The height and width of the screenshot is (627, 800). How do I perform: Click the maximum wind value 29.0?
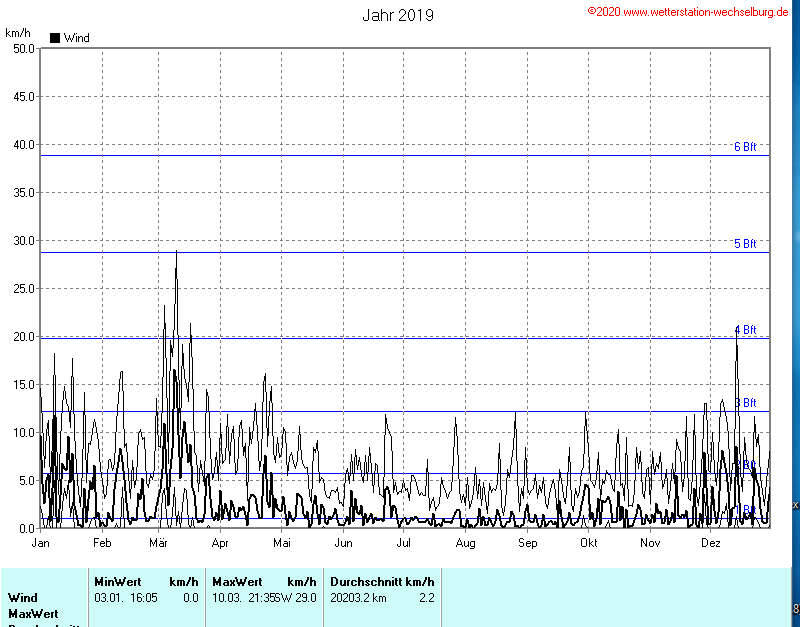click(308, 598)
